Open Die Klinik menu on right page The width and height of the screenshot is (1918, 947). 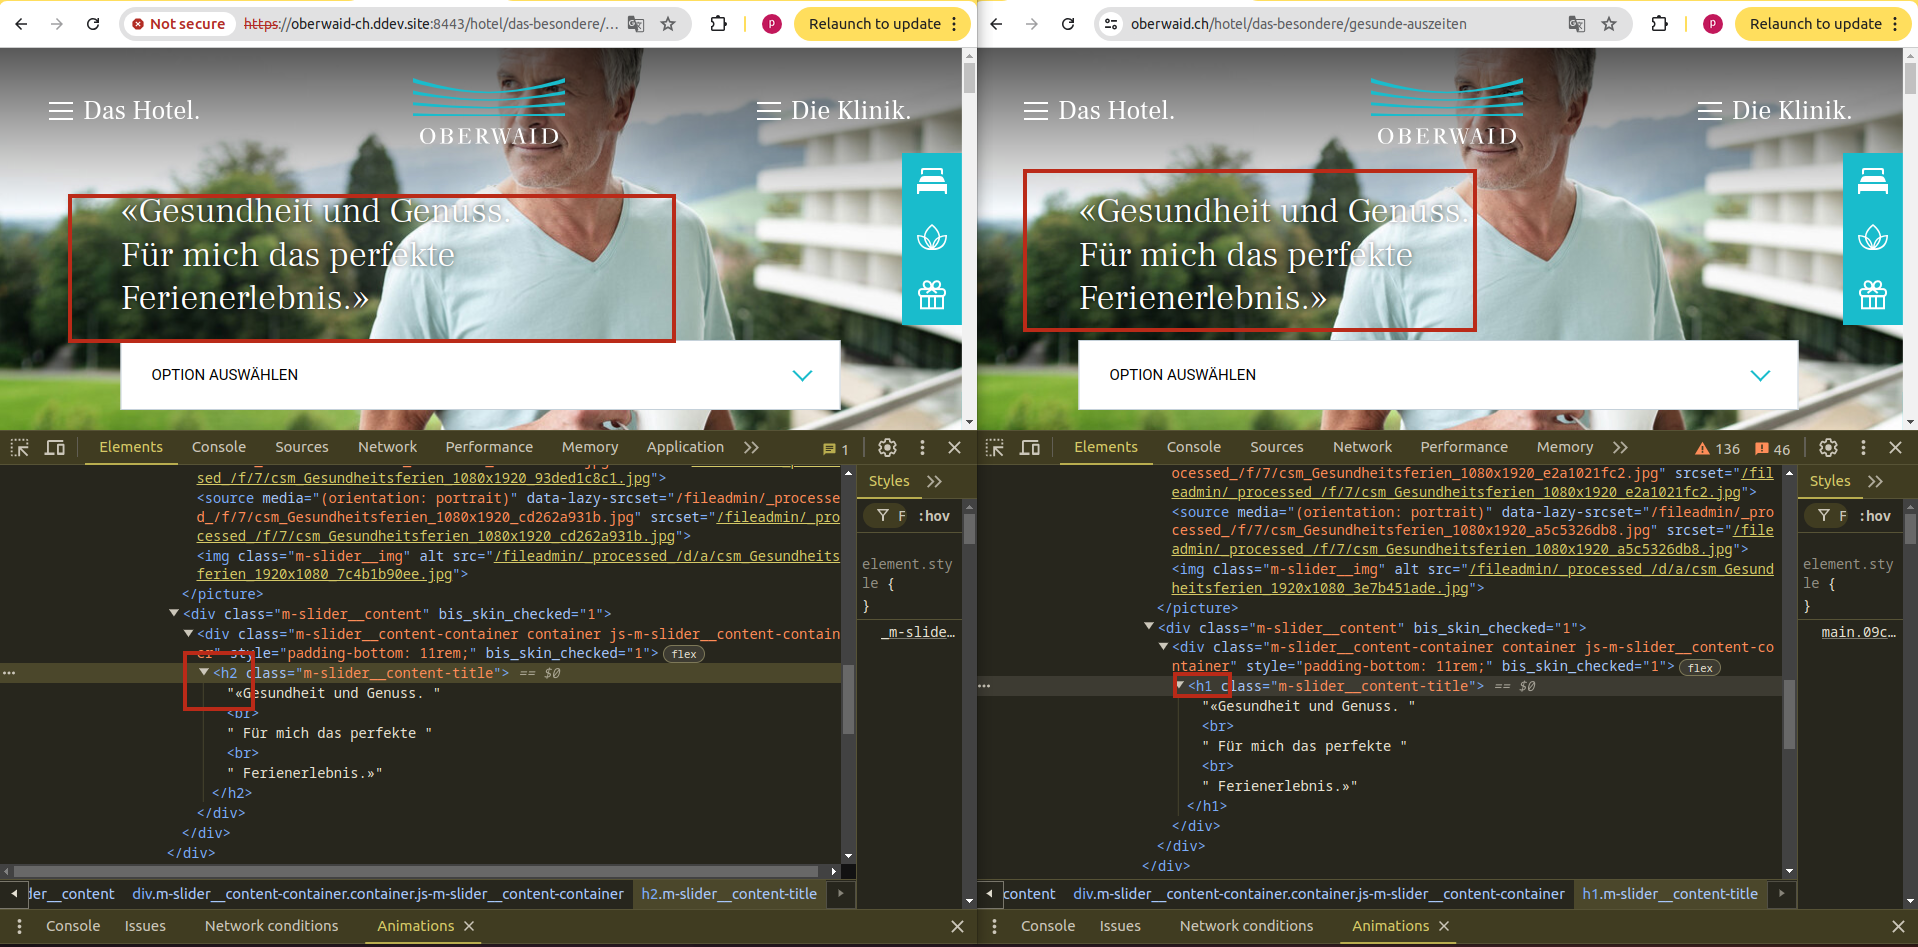pyautogui.click(x=1775, y=110)
